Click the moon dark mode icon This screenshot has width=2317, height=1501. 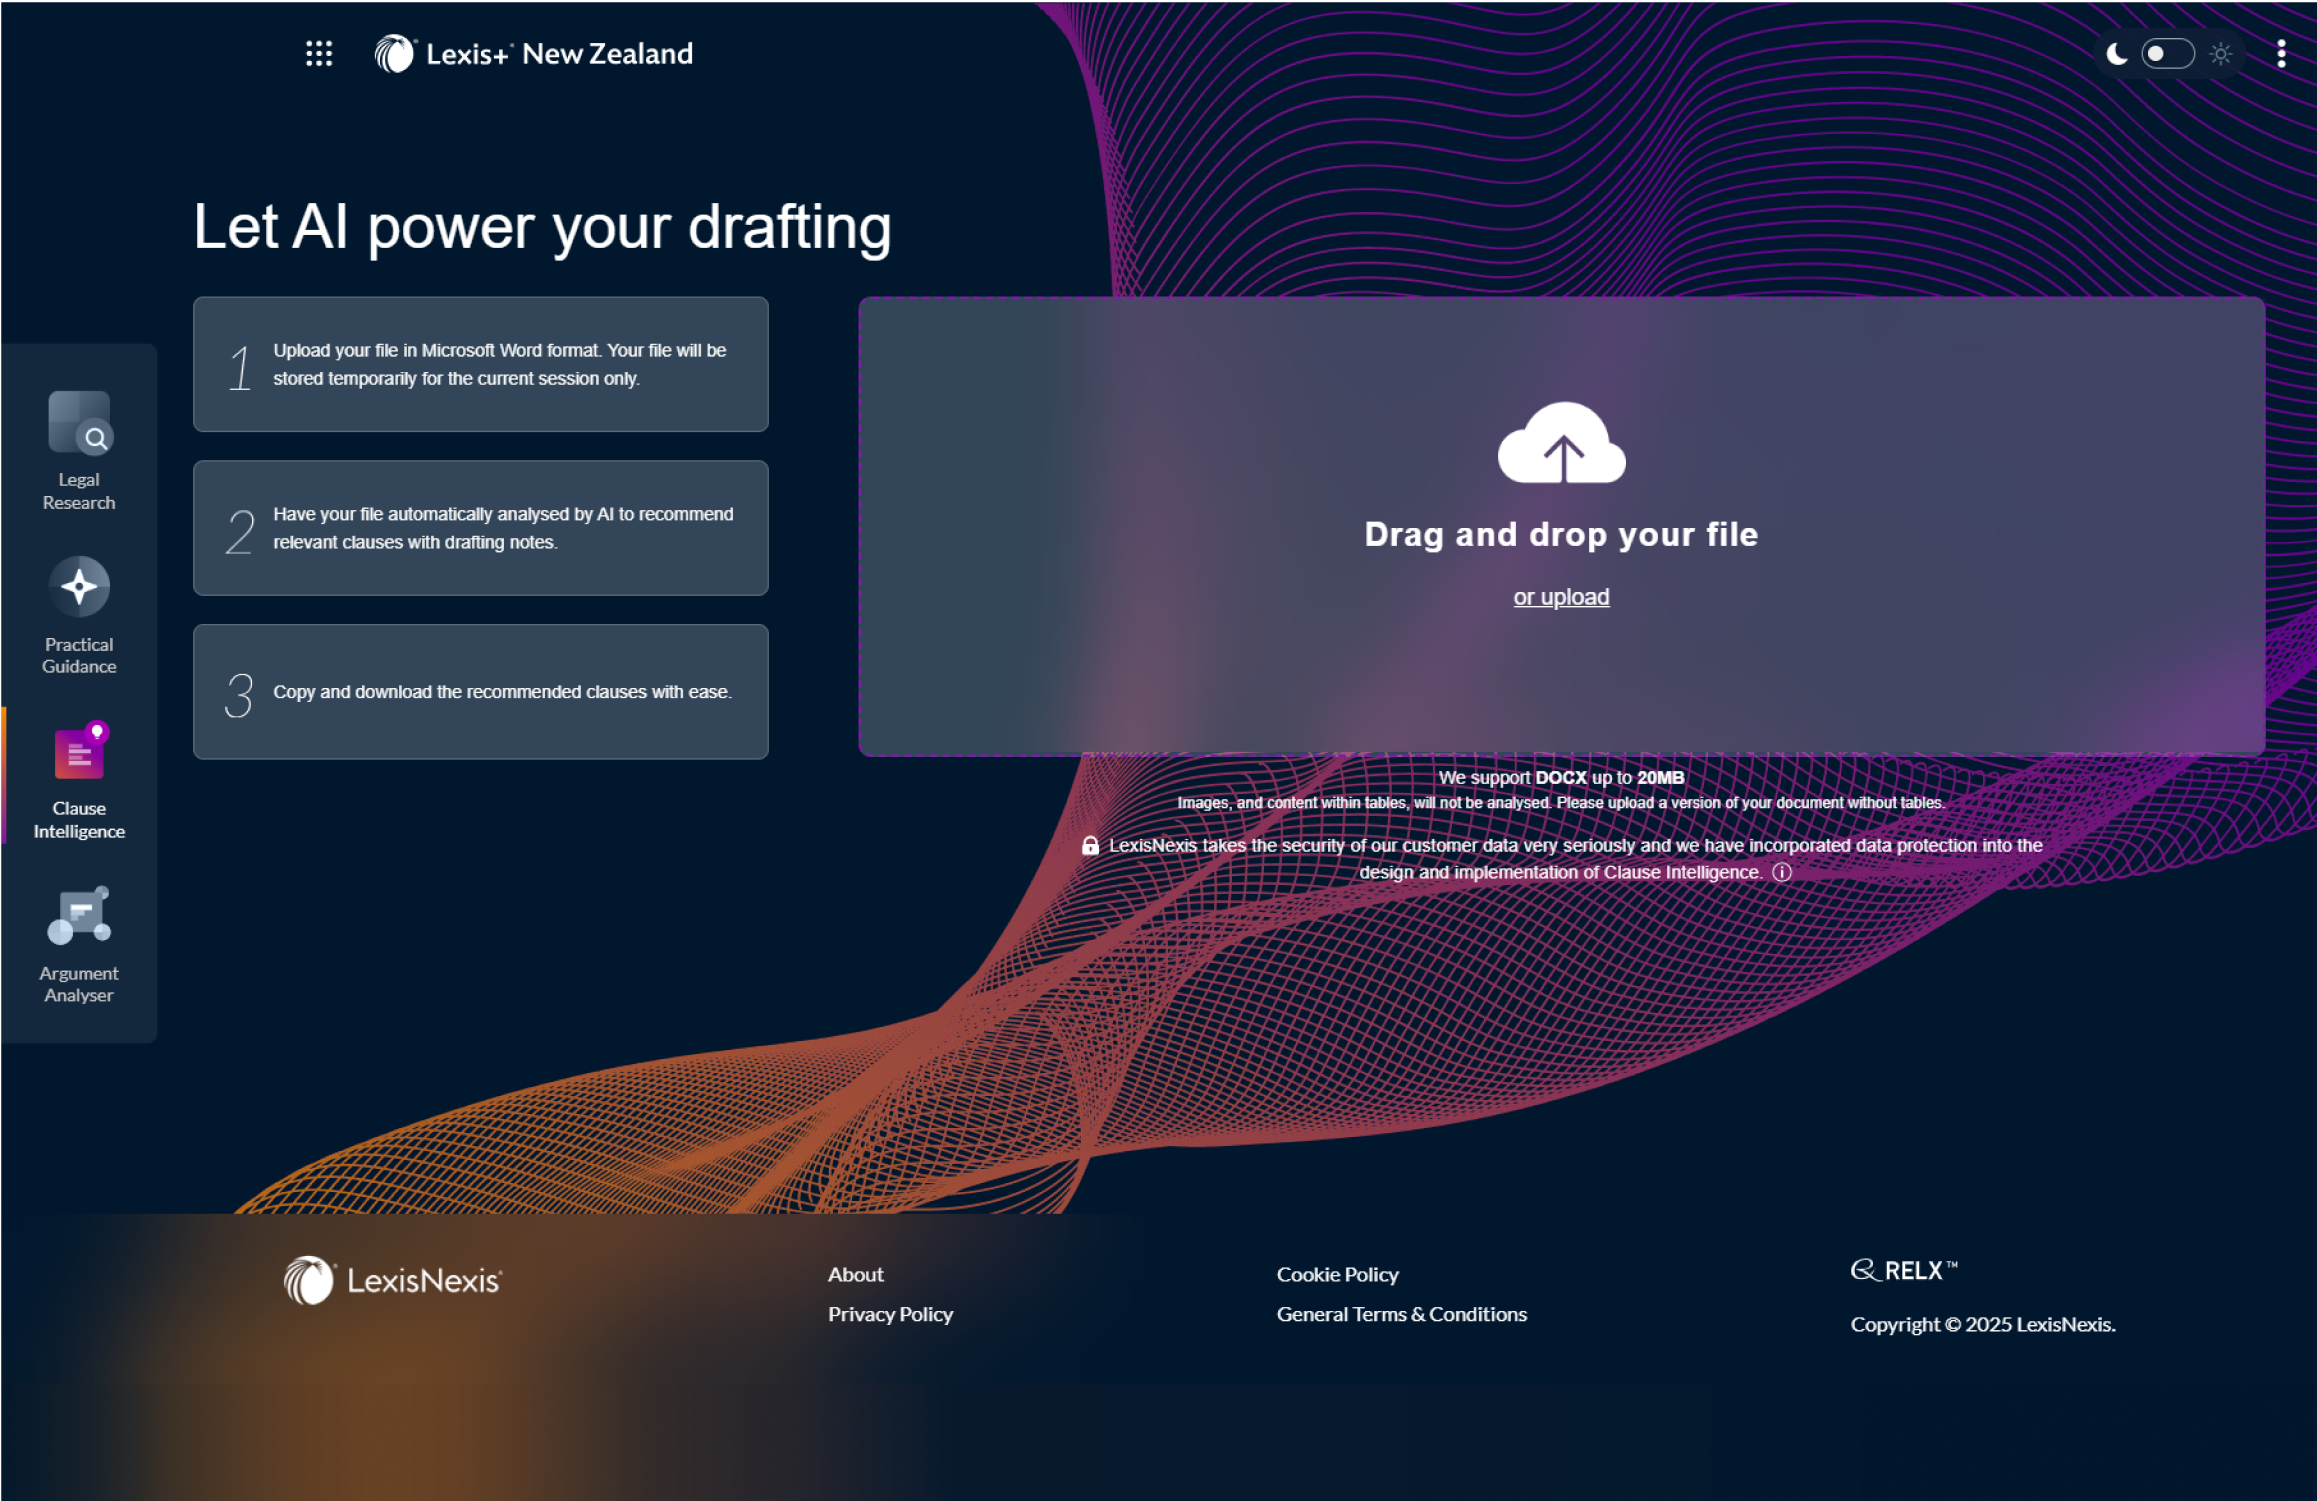[2116, 54]
